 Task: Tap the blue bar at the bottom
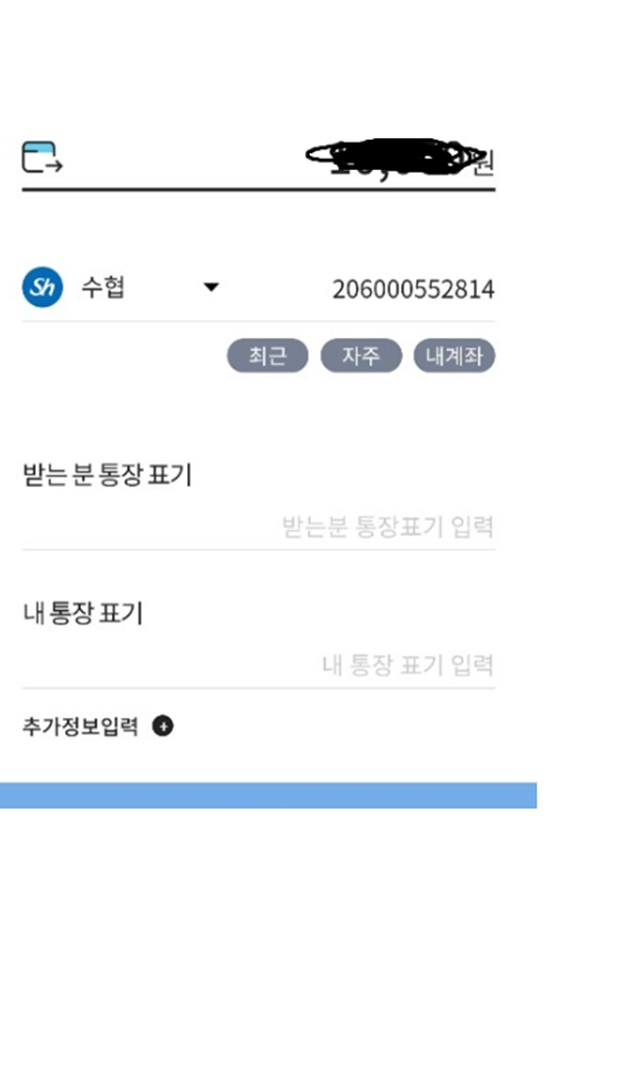pyautogui.click(x=268, y=795)
